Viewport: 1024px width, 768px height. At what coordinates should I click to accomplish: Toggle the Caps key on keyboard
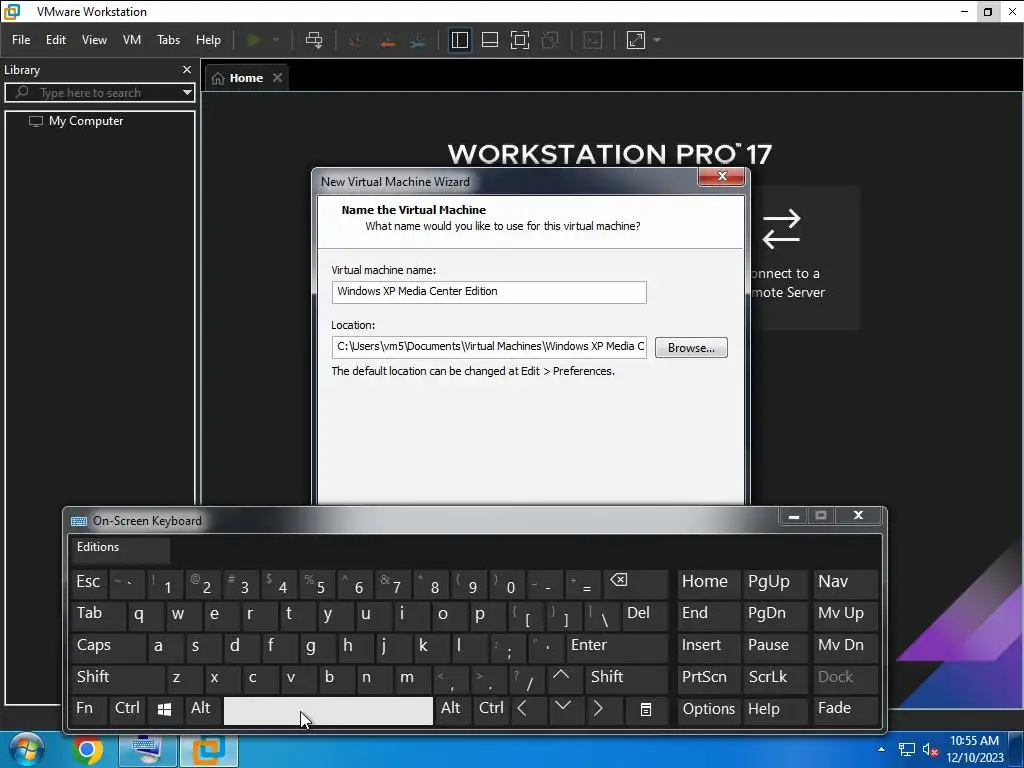[x=108, y=647]
